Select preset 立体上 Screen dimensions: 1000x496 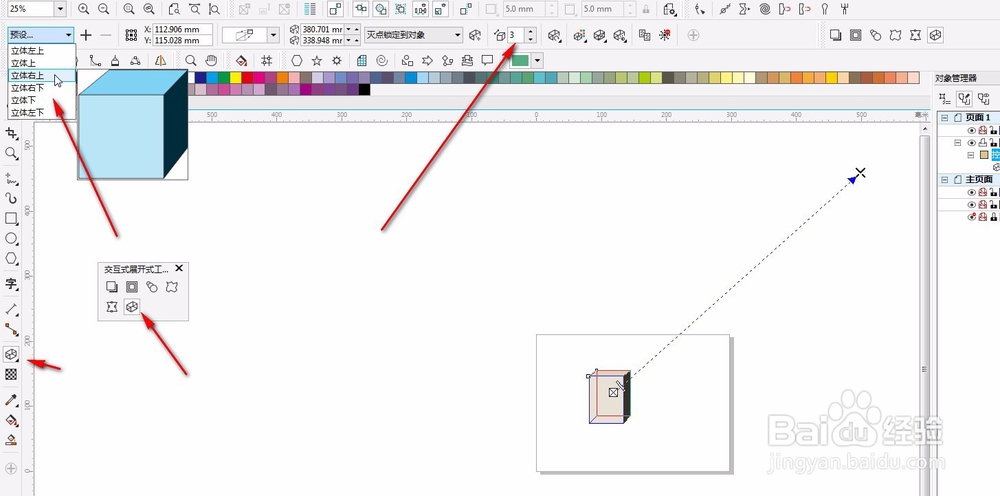(41, 63)
